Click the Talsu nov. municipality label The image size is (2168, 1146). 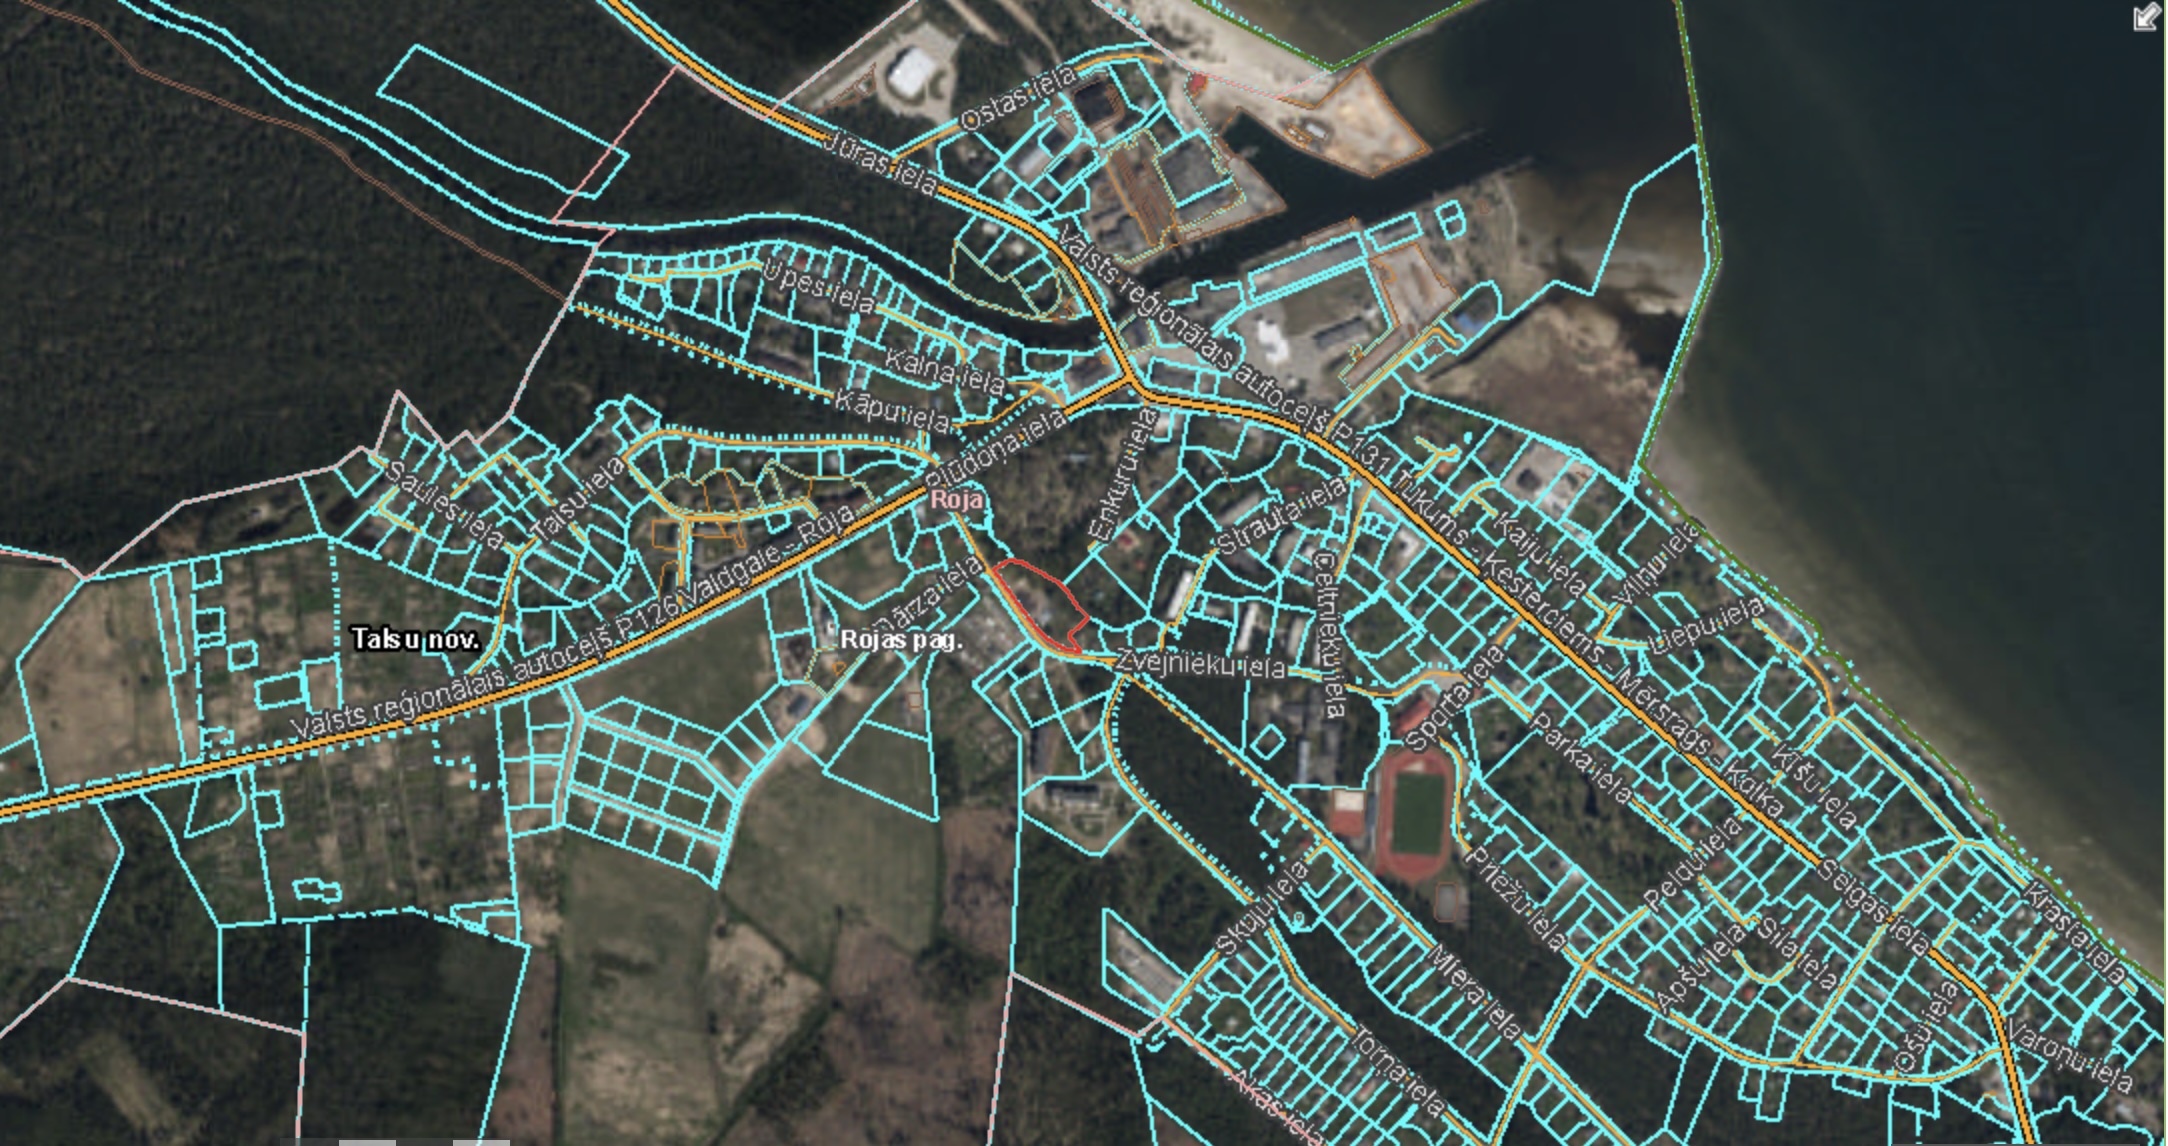(416, 639)
